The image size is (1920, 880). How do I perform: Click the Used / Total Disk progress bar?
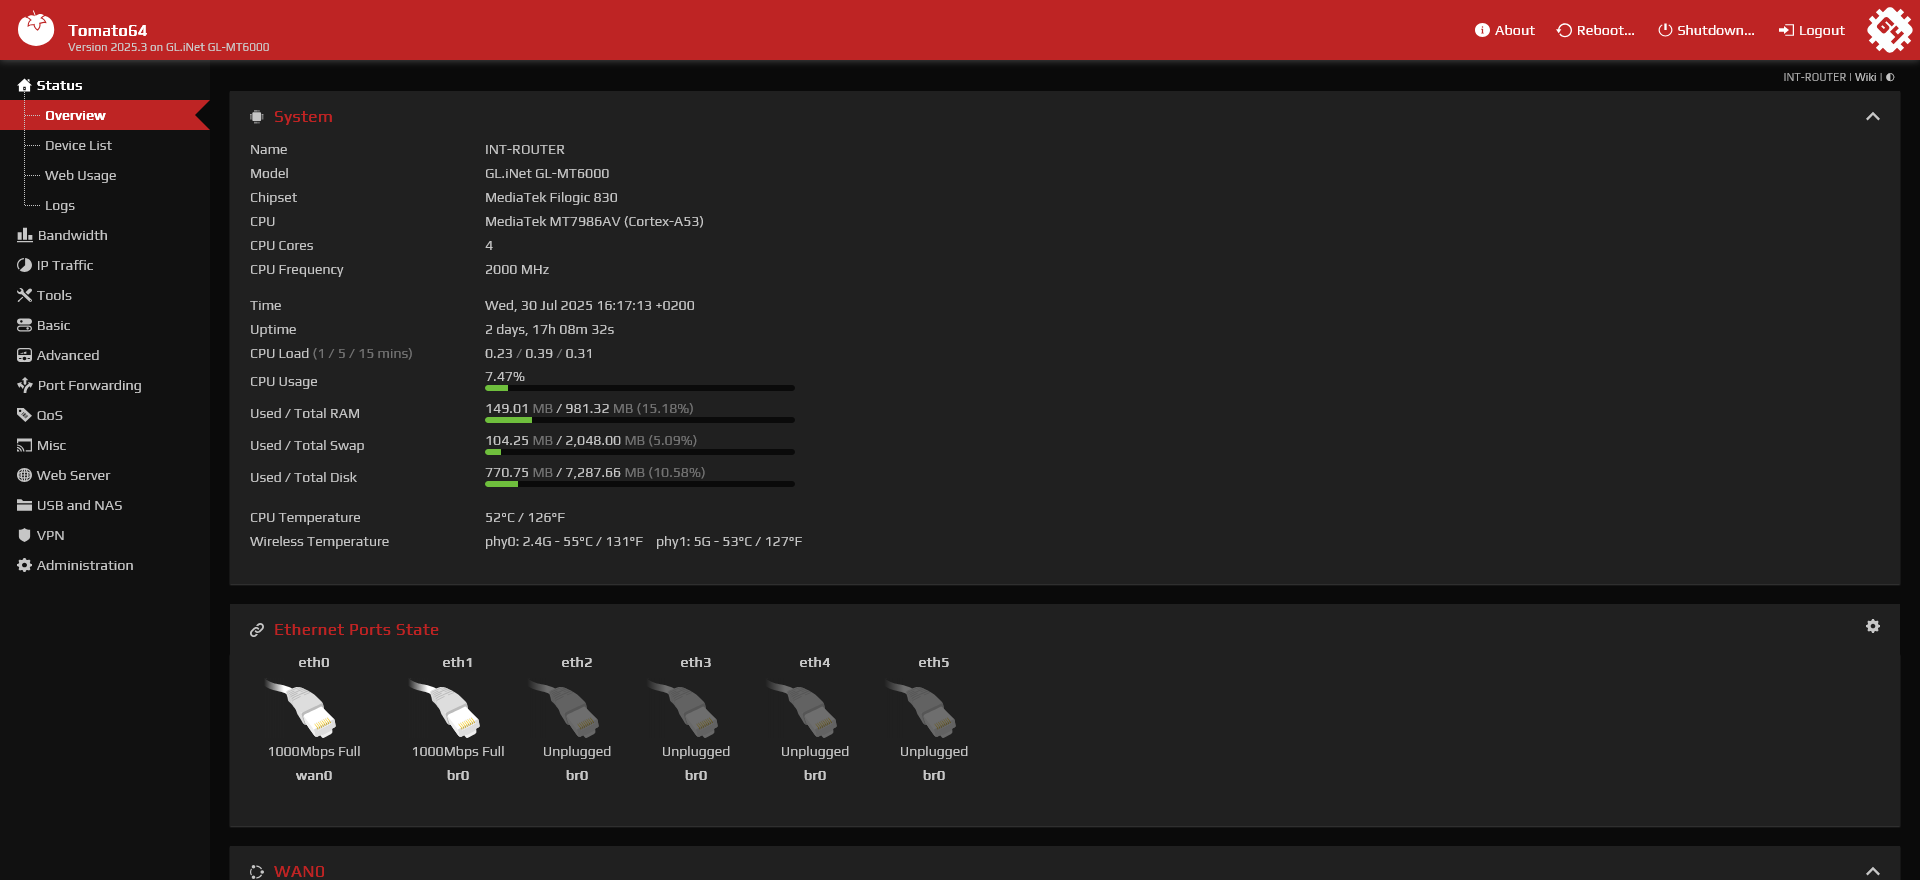click(640, 484)
